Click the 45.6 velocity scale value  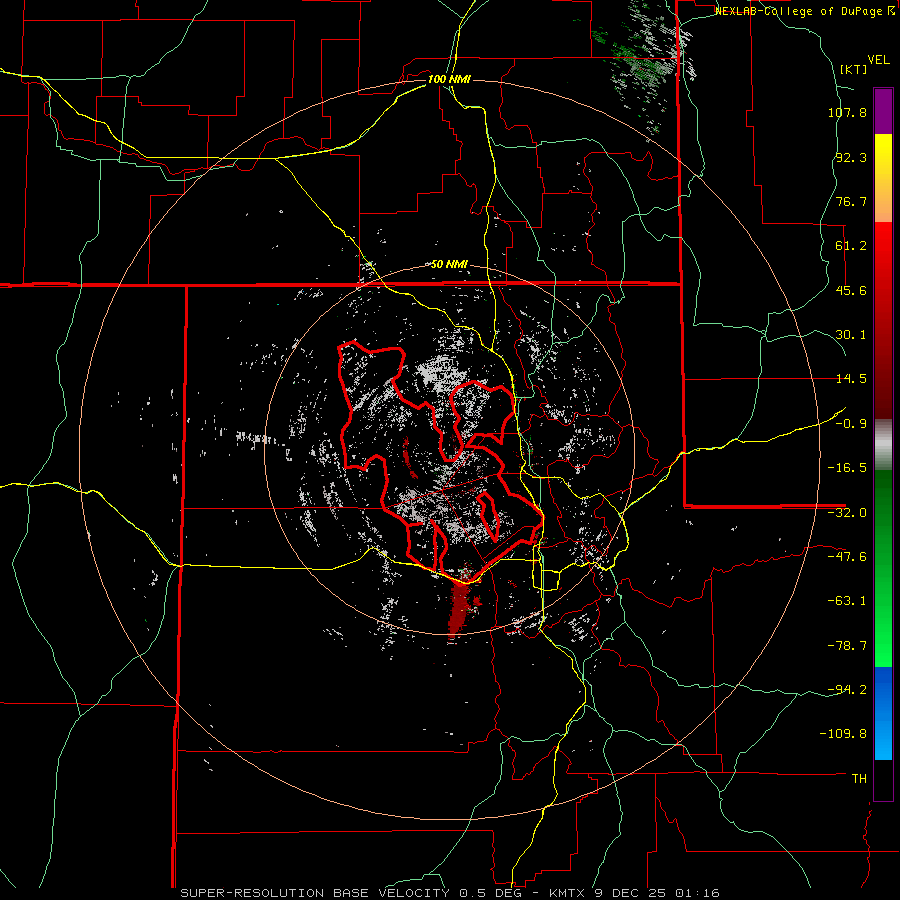851,290
